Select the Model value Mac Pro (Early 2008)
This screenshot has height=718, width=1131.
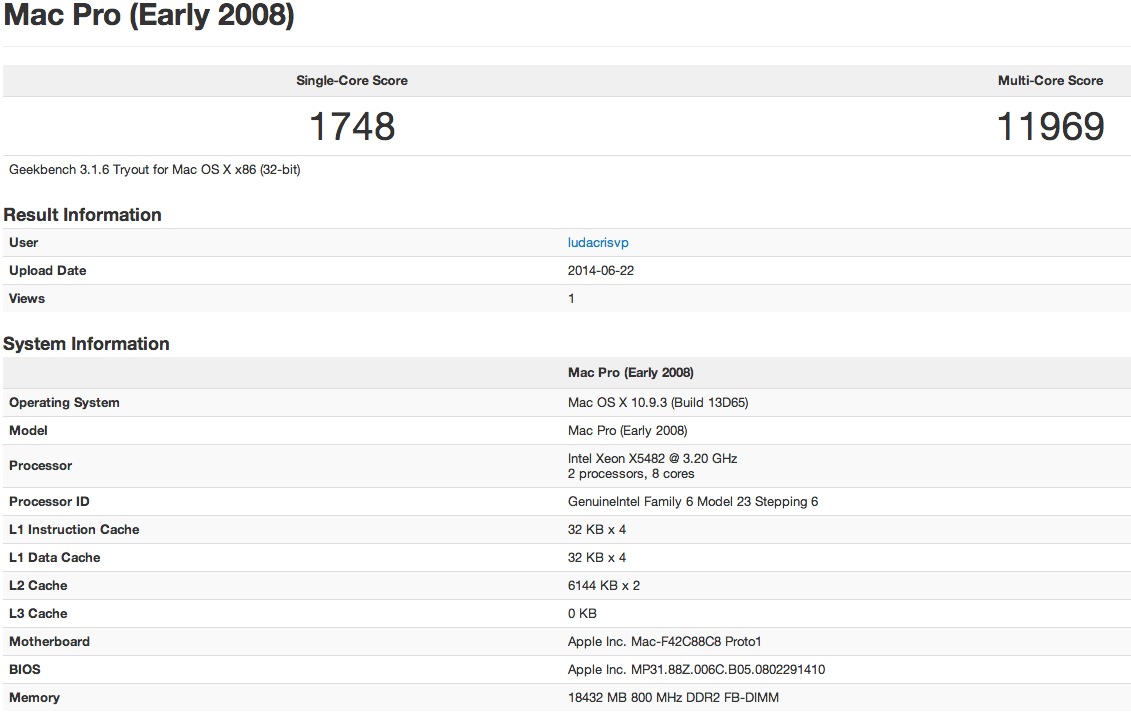tap(628, 431)
